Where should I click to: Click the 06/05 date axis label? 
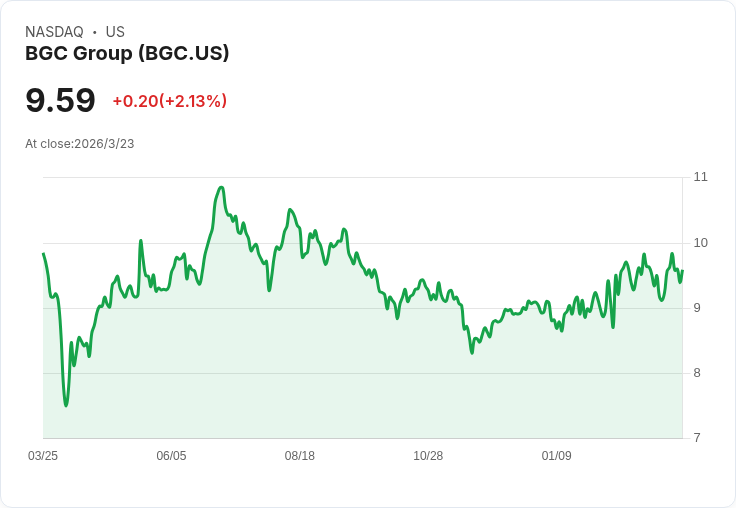tap(171, 455)
